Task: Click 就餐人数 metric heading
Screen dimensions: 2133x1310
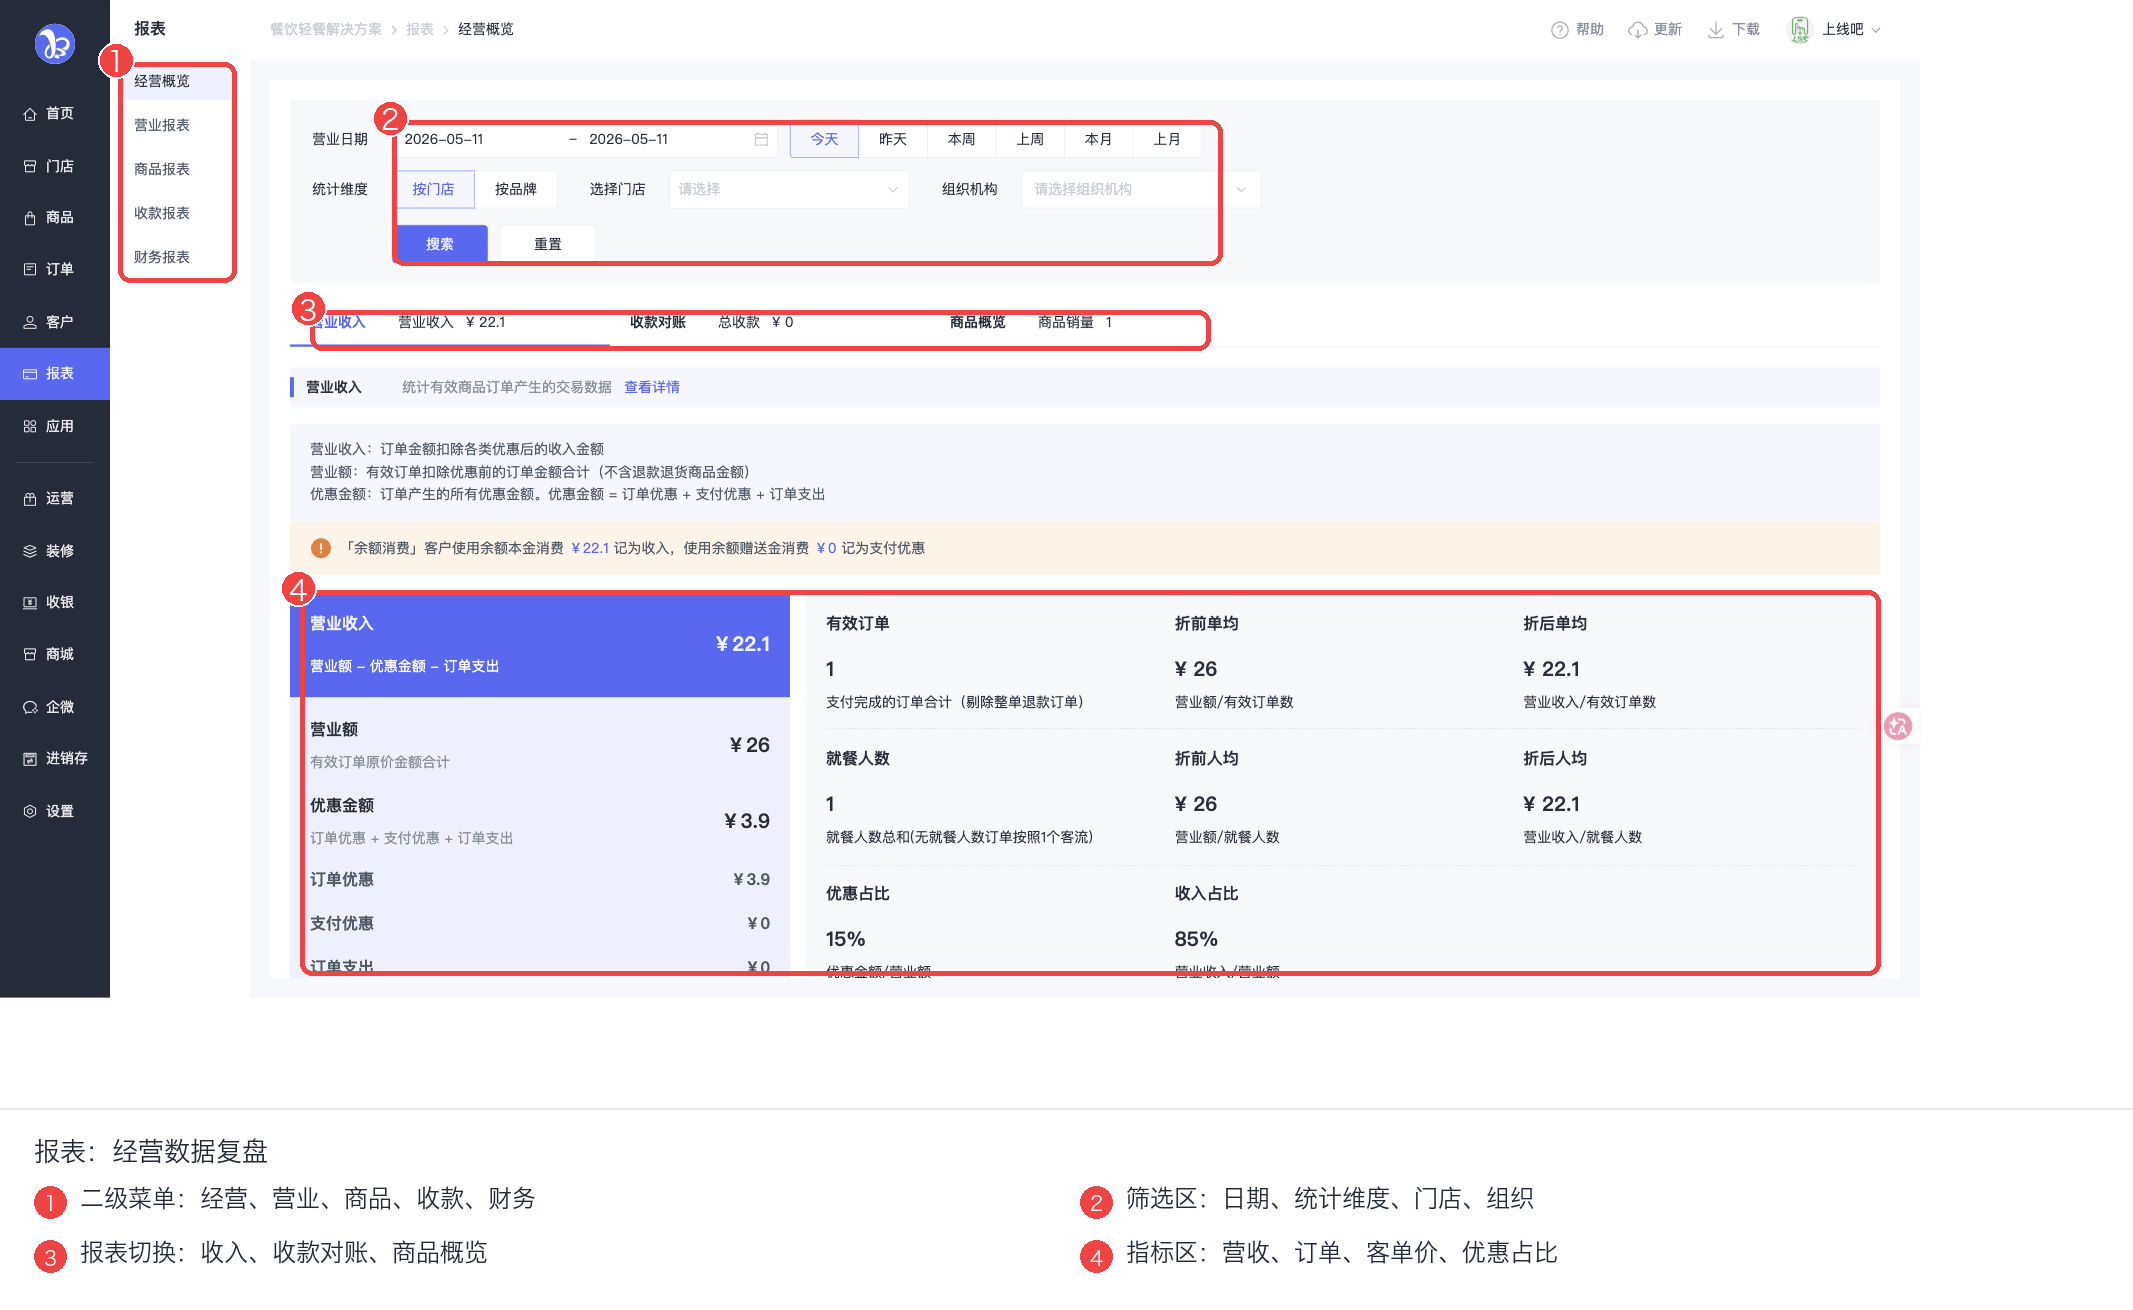Action: click(x=858, y=758)
